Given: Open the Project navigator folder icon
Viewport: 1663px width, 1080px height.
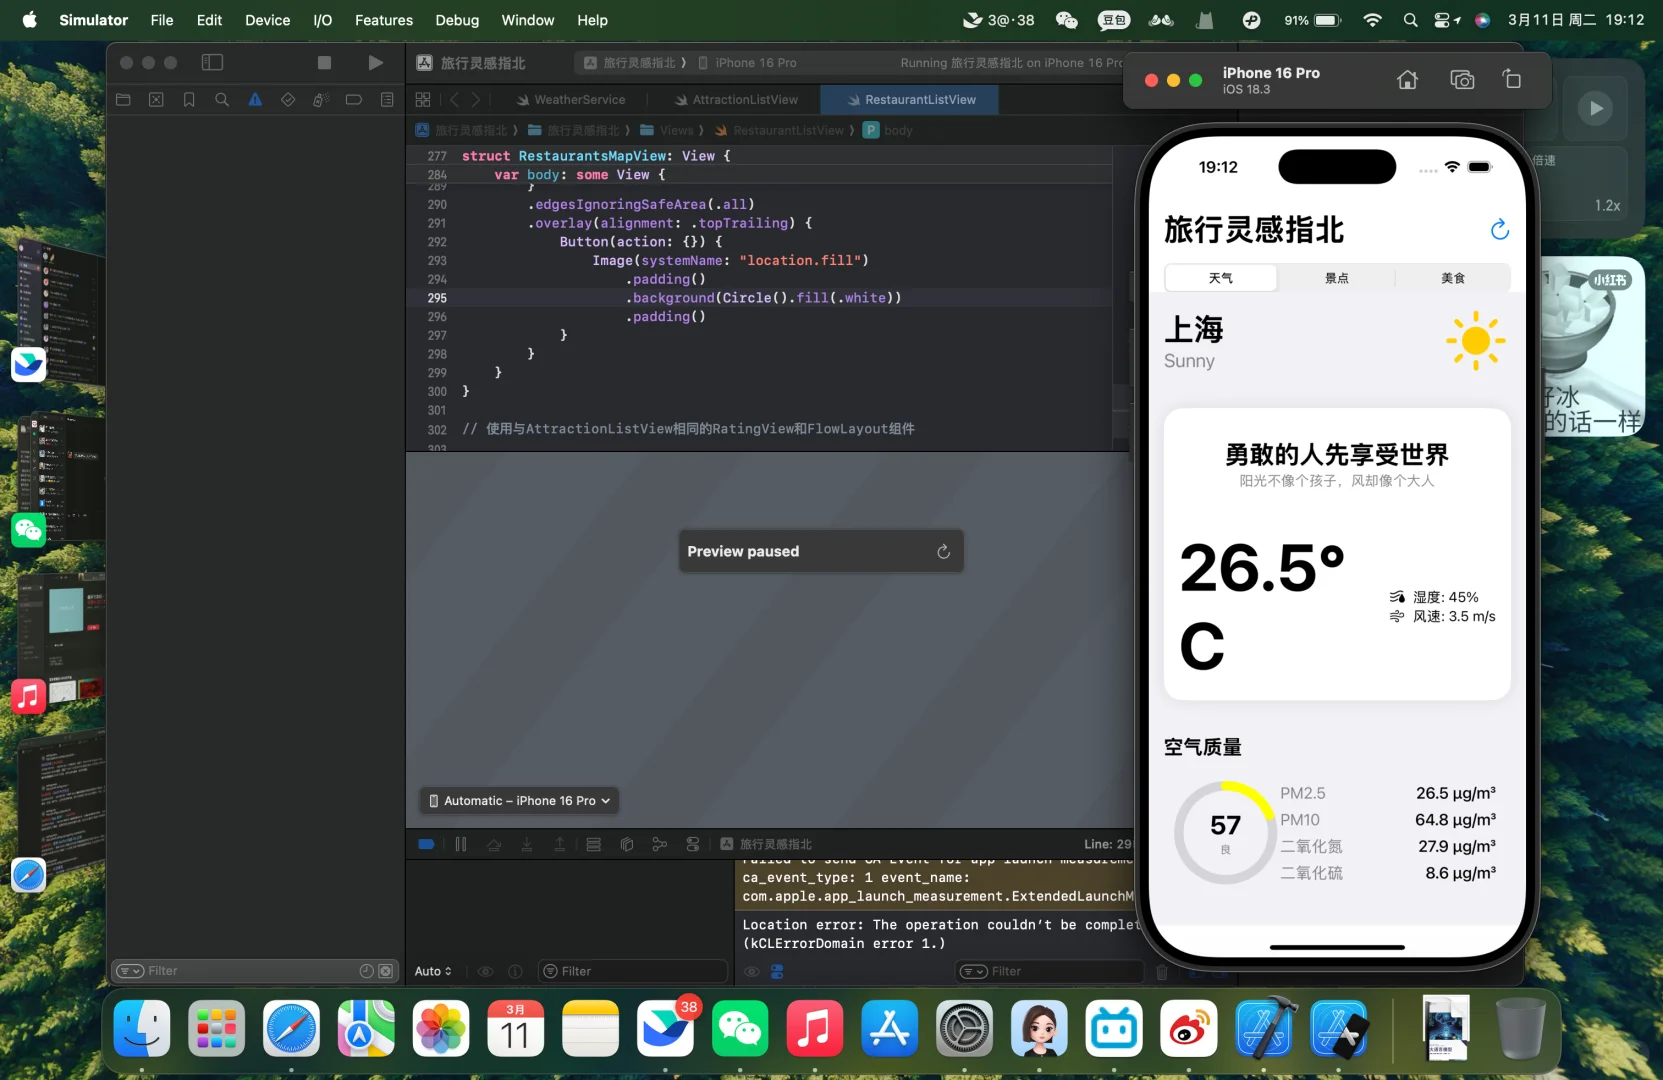Looking at the screenshot, I should pos(123,100).
